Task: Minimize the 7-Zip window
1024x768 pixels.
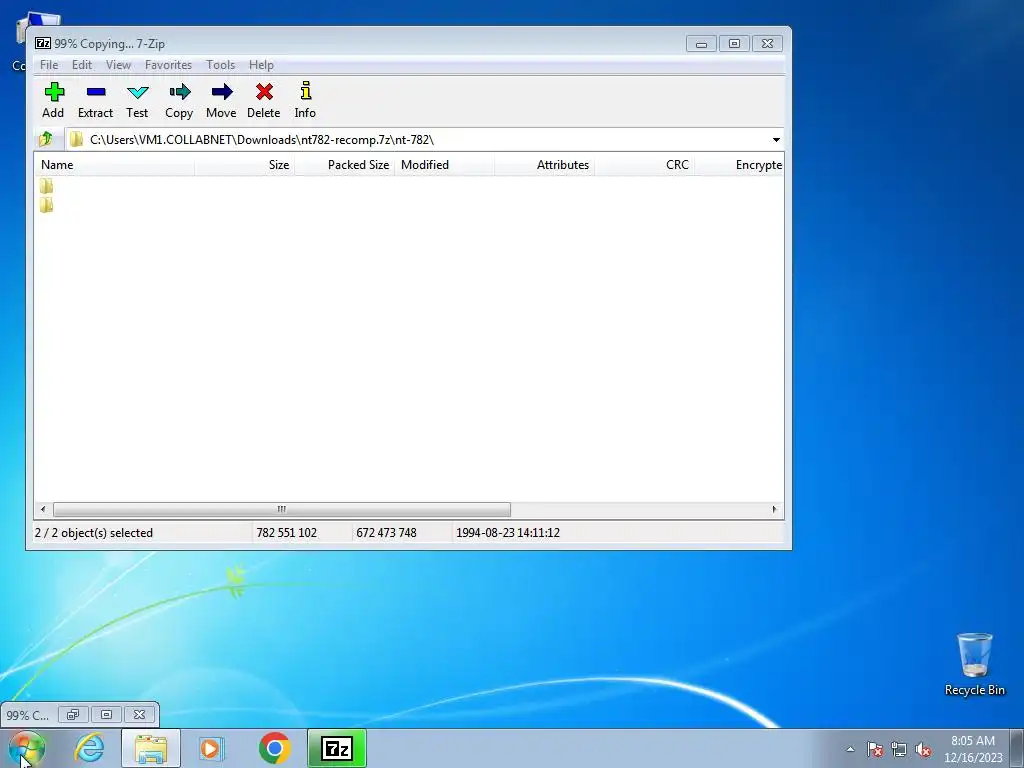Action: point(701,44)
